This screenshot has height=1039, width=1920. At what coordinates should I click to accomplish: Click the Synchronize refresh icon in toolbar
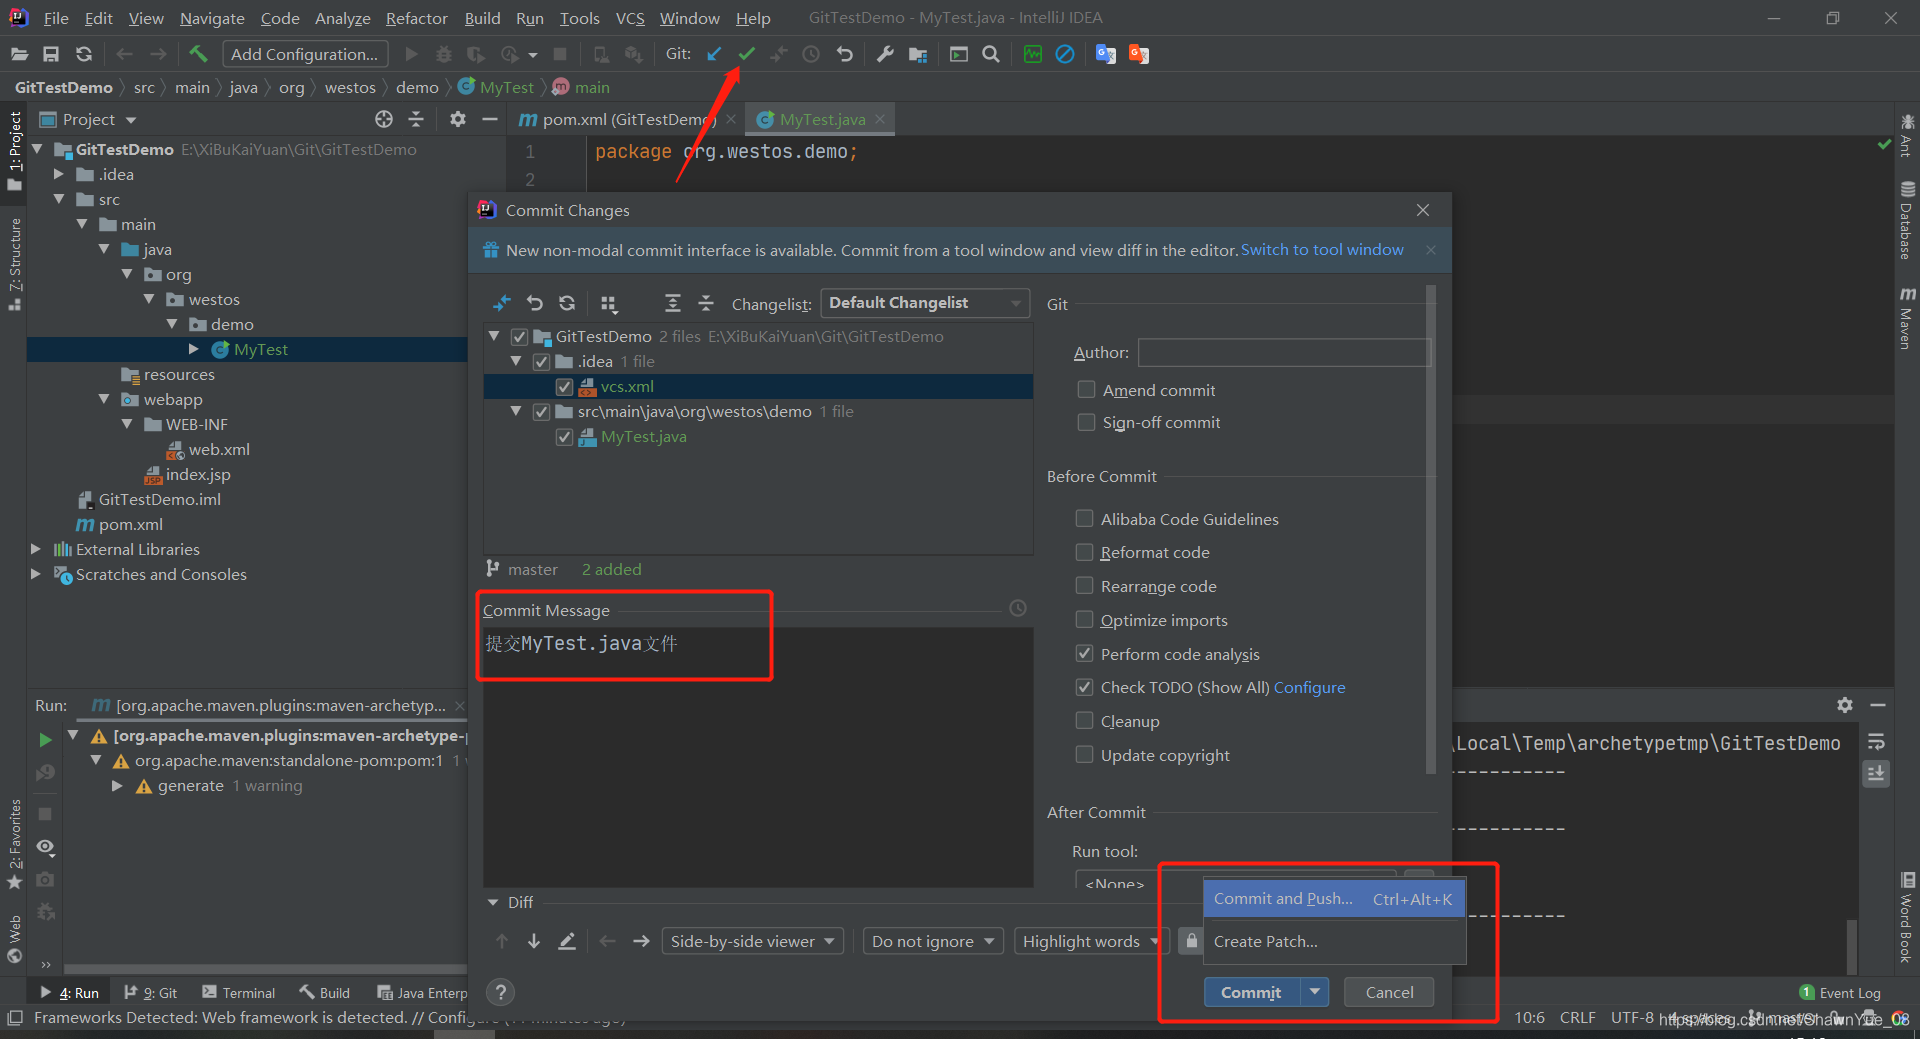(x=84, y=54)
